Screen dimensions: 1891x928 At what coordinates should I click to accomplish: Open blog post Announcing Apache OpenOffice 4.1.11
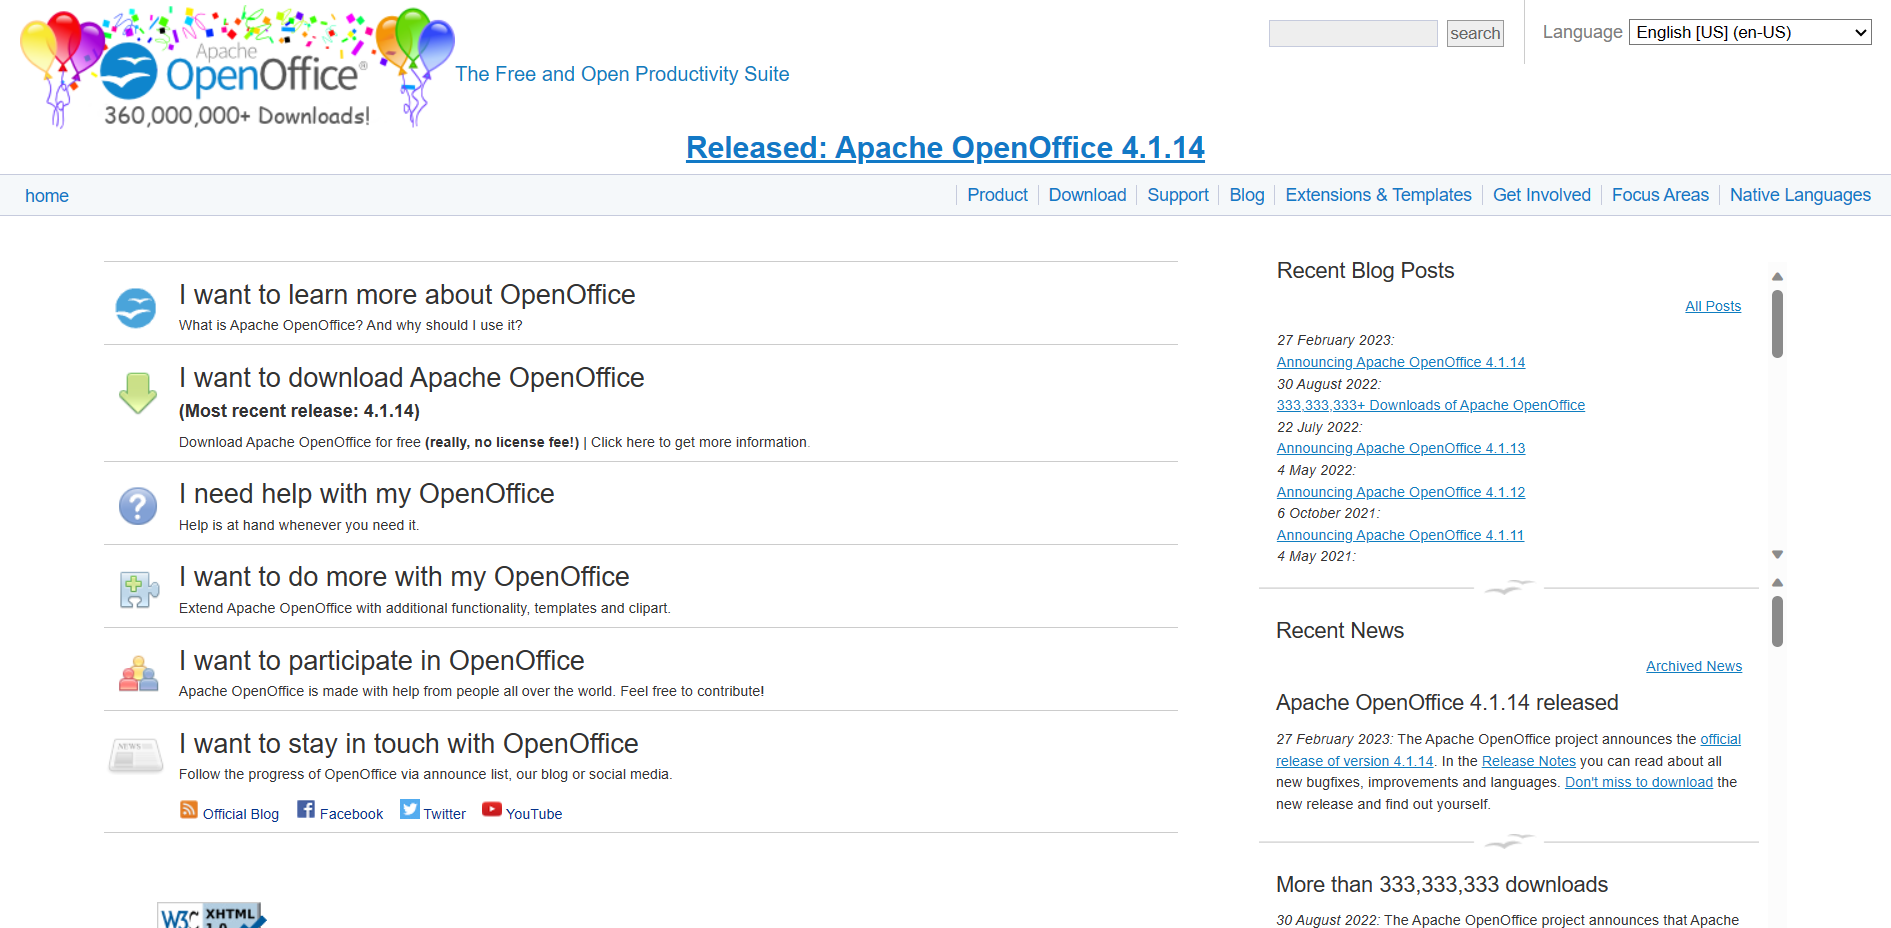[1400, 535]
